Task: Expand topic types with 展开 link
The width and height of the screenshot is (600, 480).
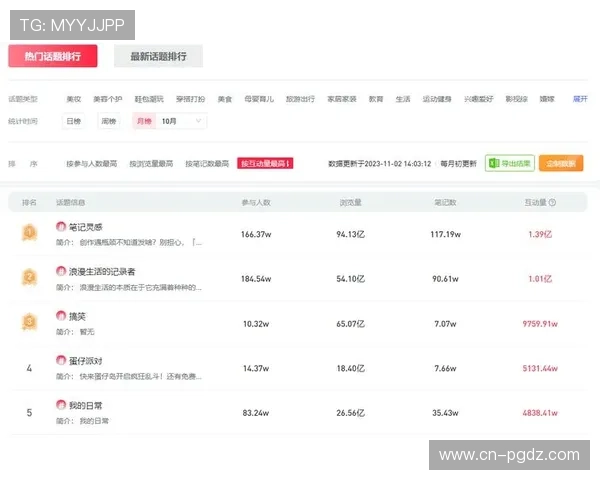Action: click(x=580, y=99)
